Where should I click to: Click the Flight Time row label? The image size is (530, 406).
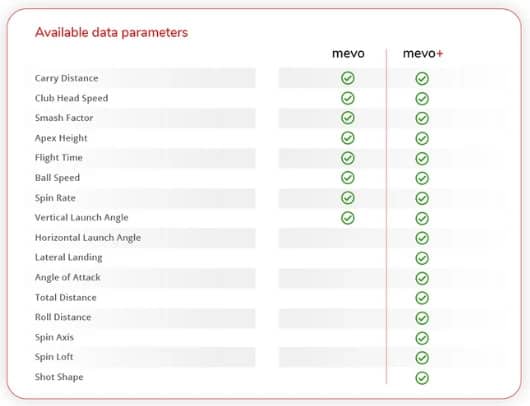pyautogui.click(x=59, y=158)
